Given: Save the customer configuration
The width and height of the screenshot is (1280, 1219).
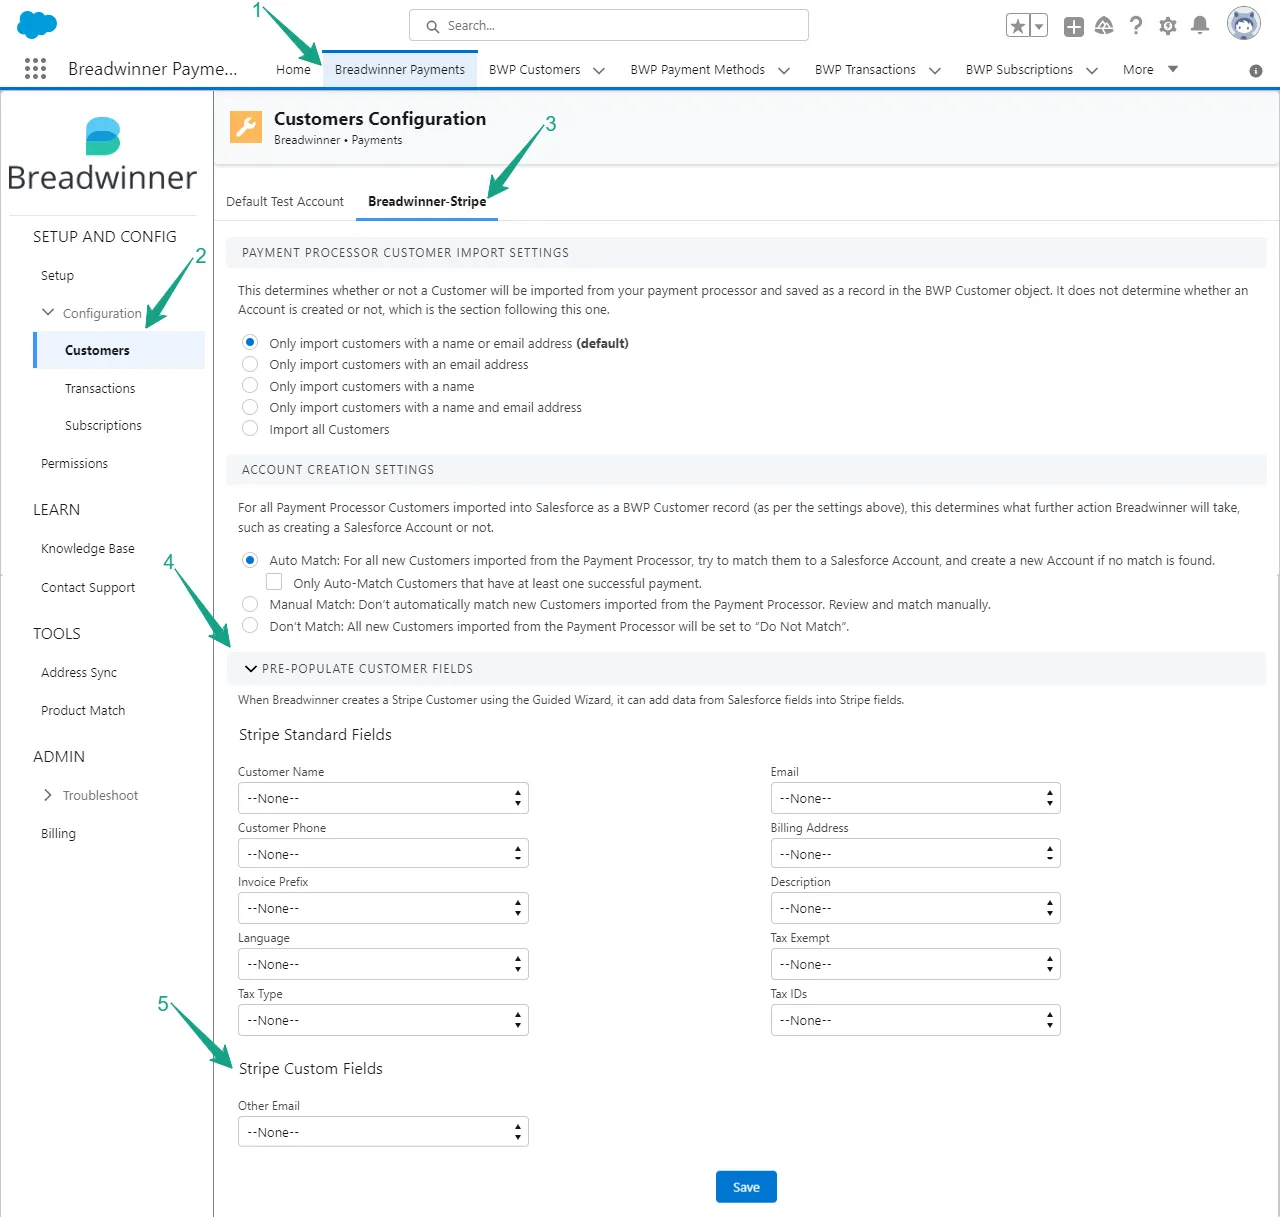Looking at the screenshot, I should pos(746,1187).
